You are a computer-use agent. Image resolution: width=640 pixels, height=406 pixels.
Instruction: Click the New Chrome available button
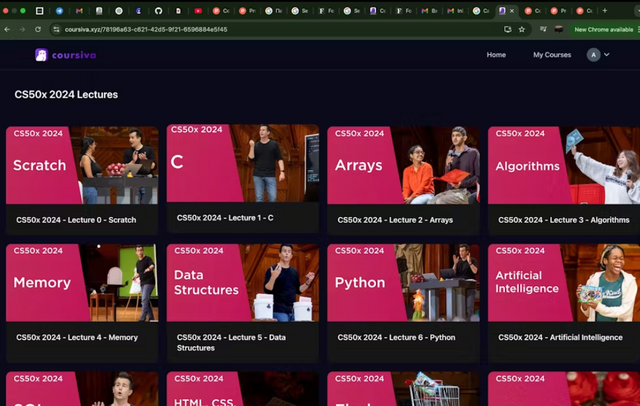pos(603,29)
